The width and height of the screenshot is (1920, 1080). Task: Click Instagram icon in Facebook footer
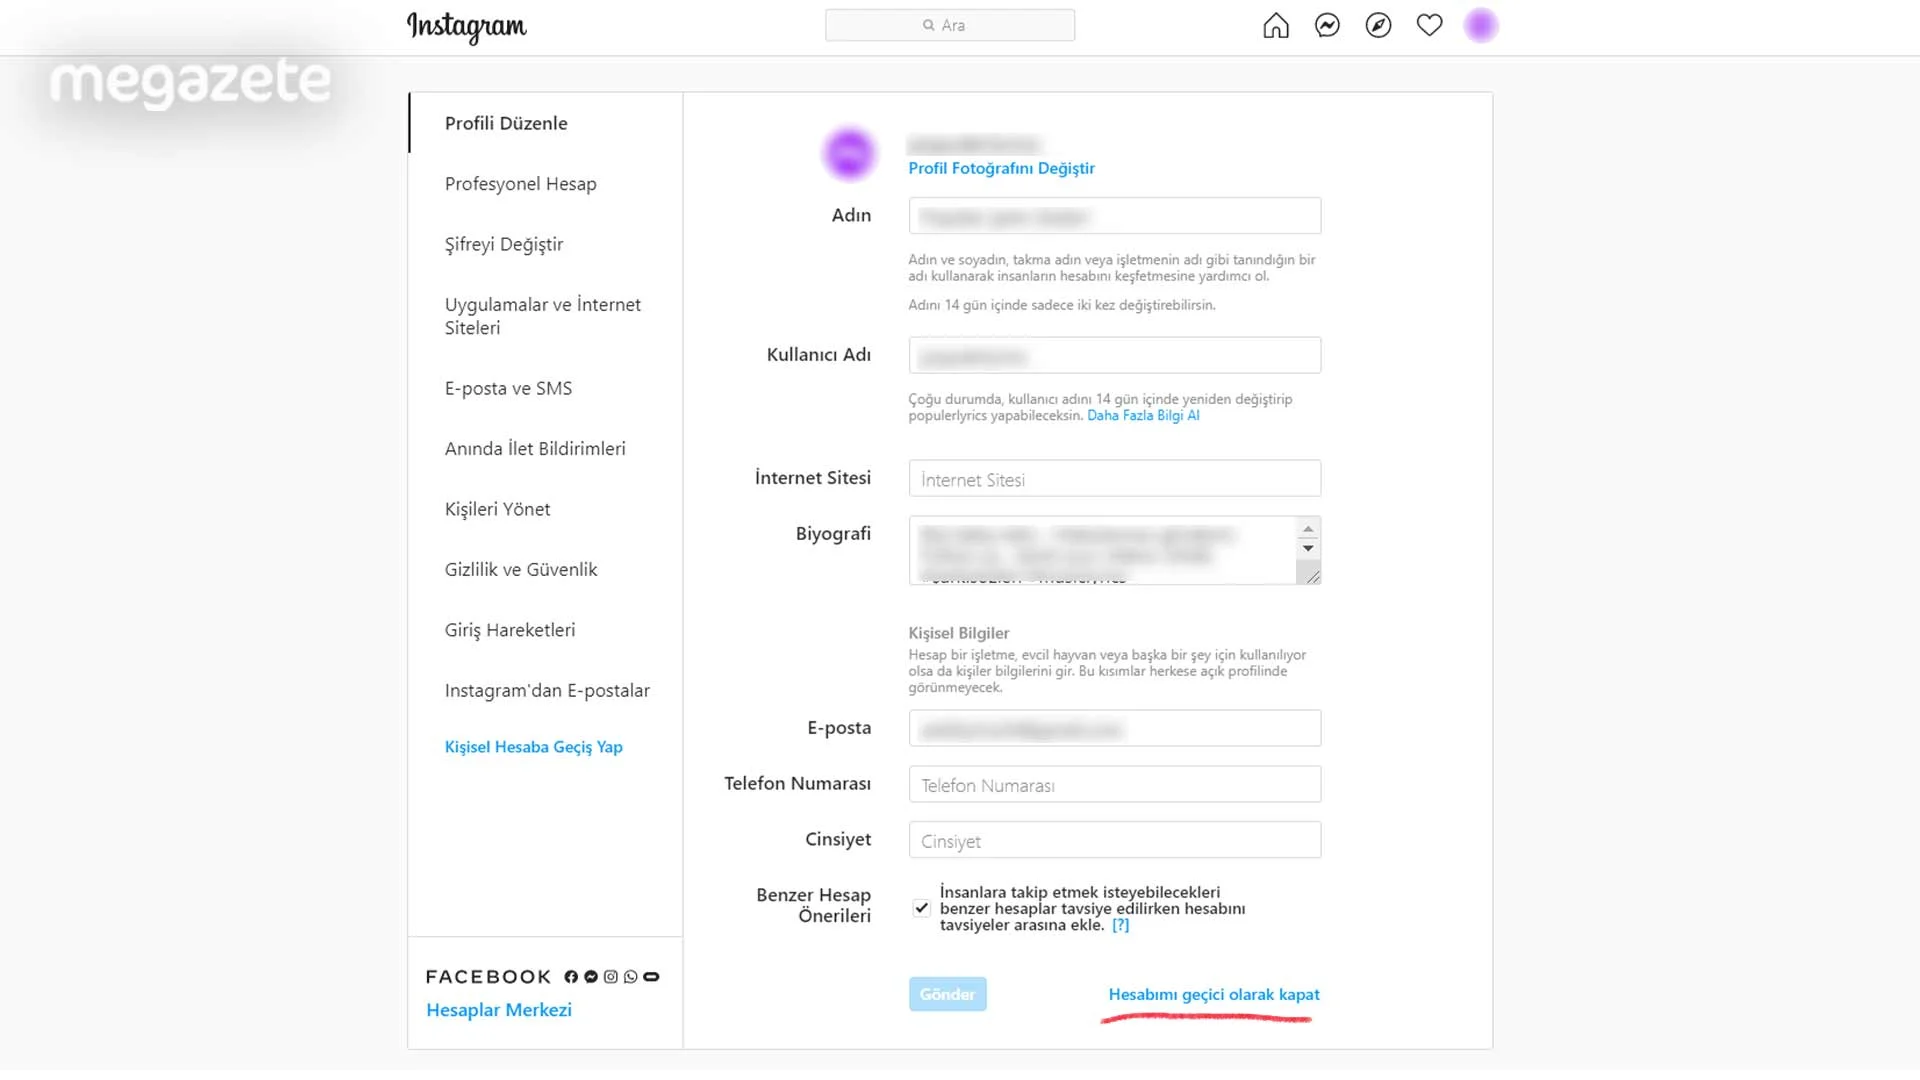click(610, 977)
